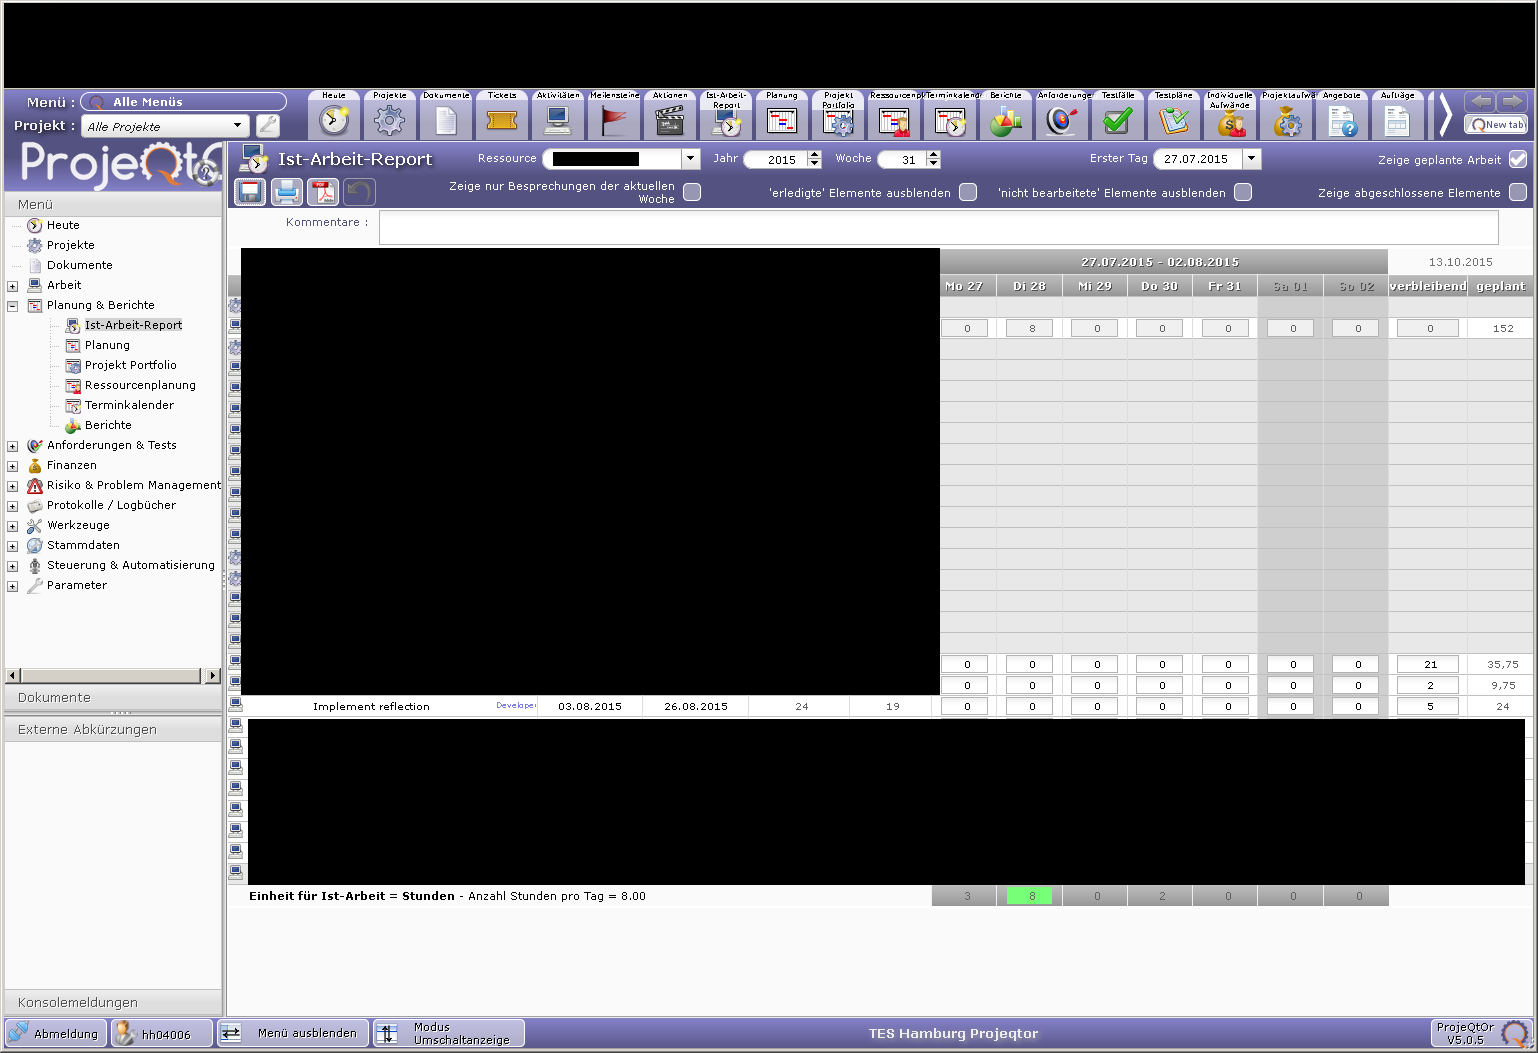Check 'Zeige abgeschlossene Elemente' option
Image resolution: width=1538 pixels, height=1053 pixels.
1517,192
